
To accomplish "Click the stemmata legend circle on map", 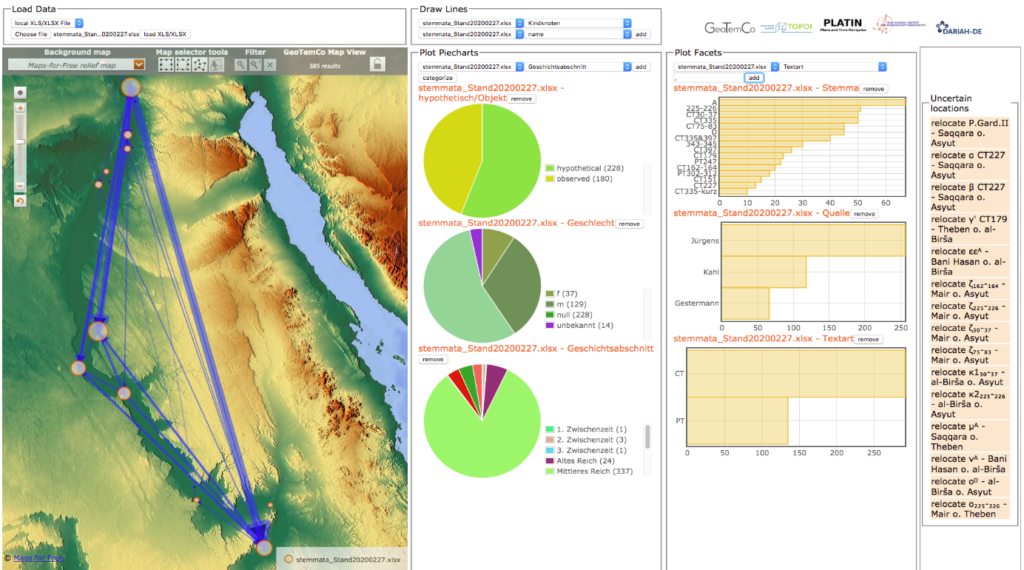I will [288, 560].
